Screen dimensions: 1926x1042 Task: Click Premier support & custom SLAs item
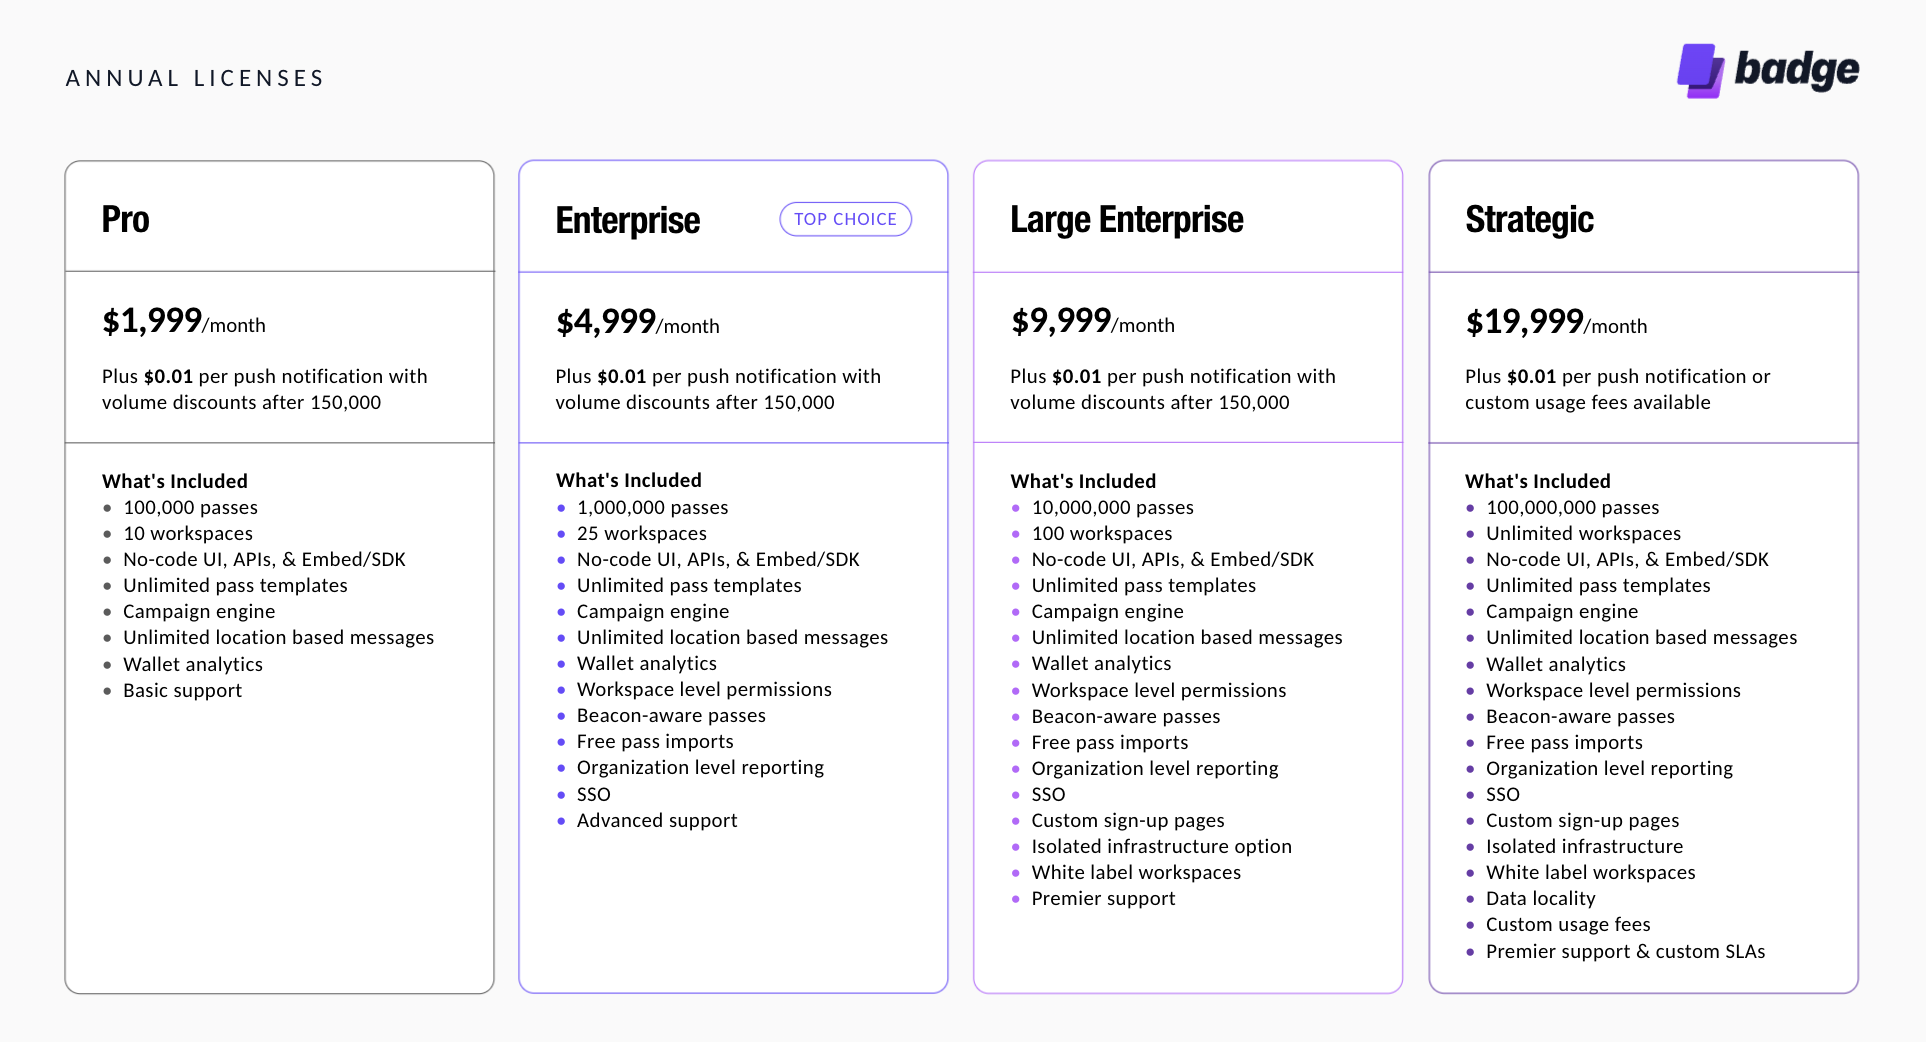(1625, 951)
